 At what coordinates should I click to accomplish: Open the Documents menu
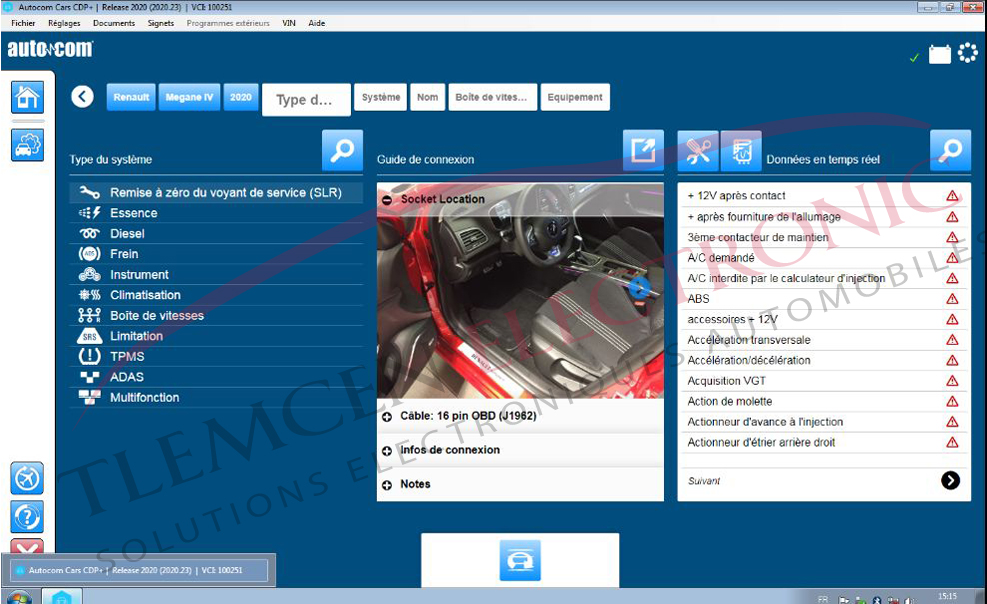[114, 23]
